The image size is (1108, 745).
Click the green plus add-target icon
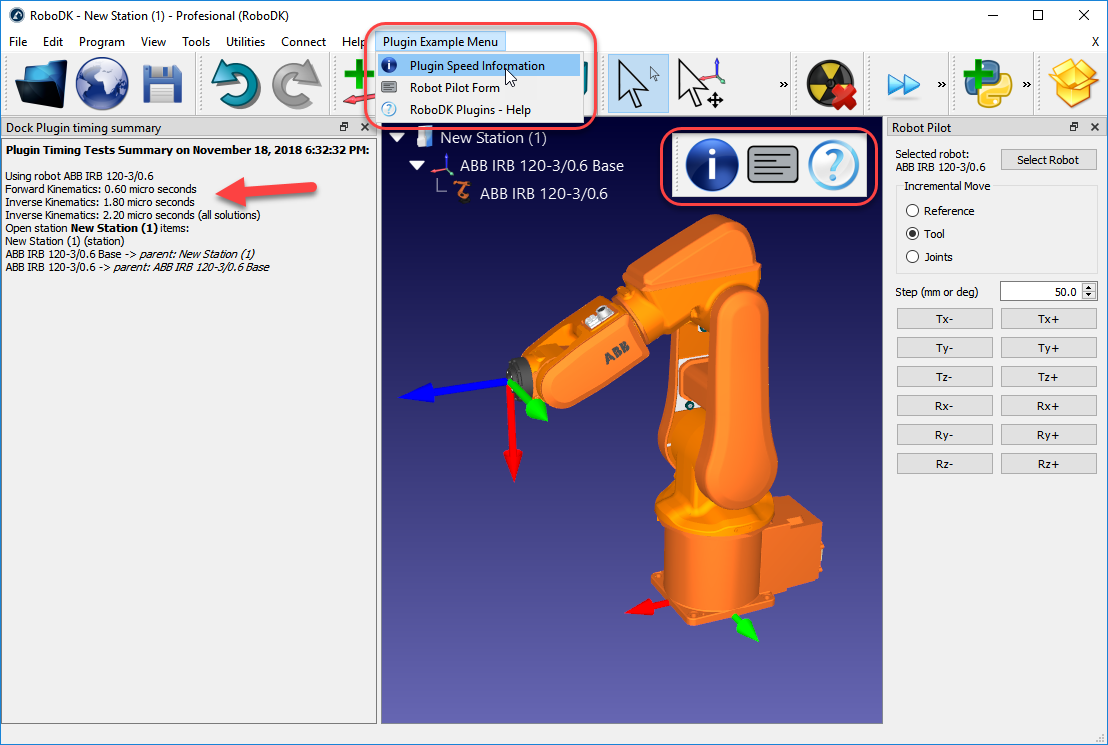358,82
